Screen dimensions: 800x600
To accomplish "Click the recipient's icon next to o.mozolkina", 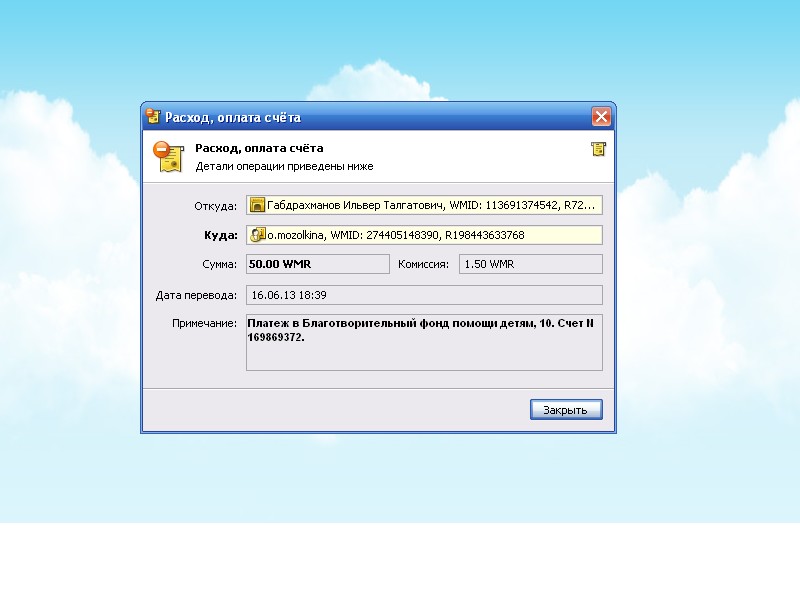I will click(x=258, y=235).
